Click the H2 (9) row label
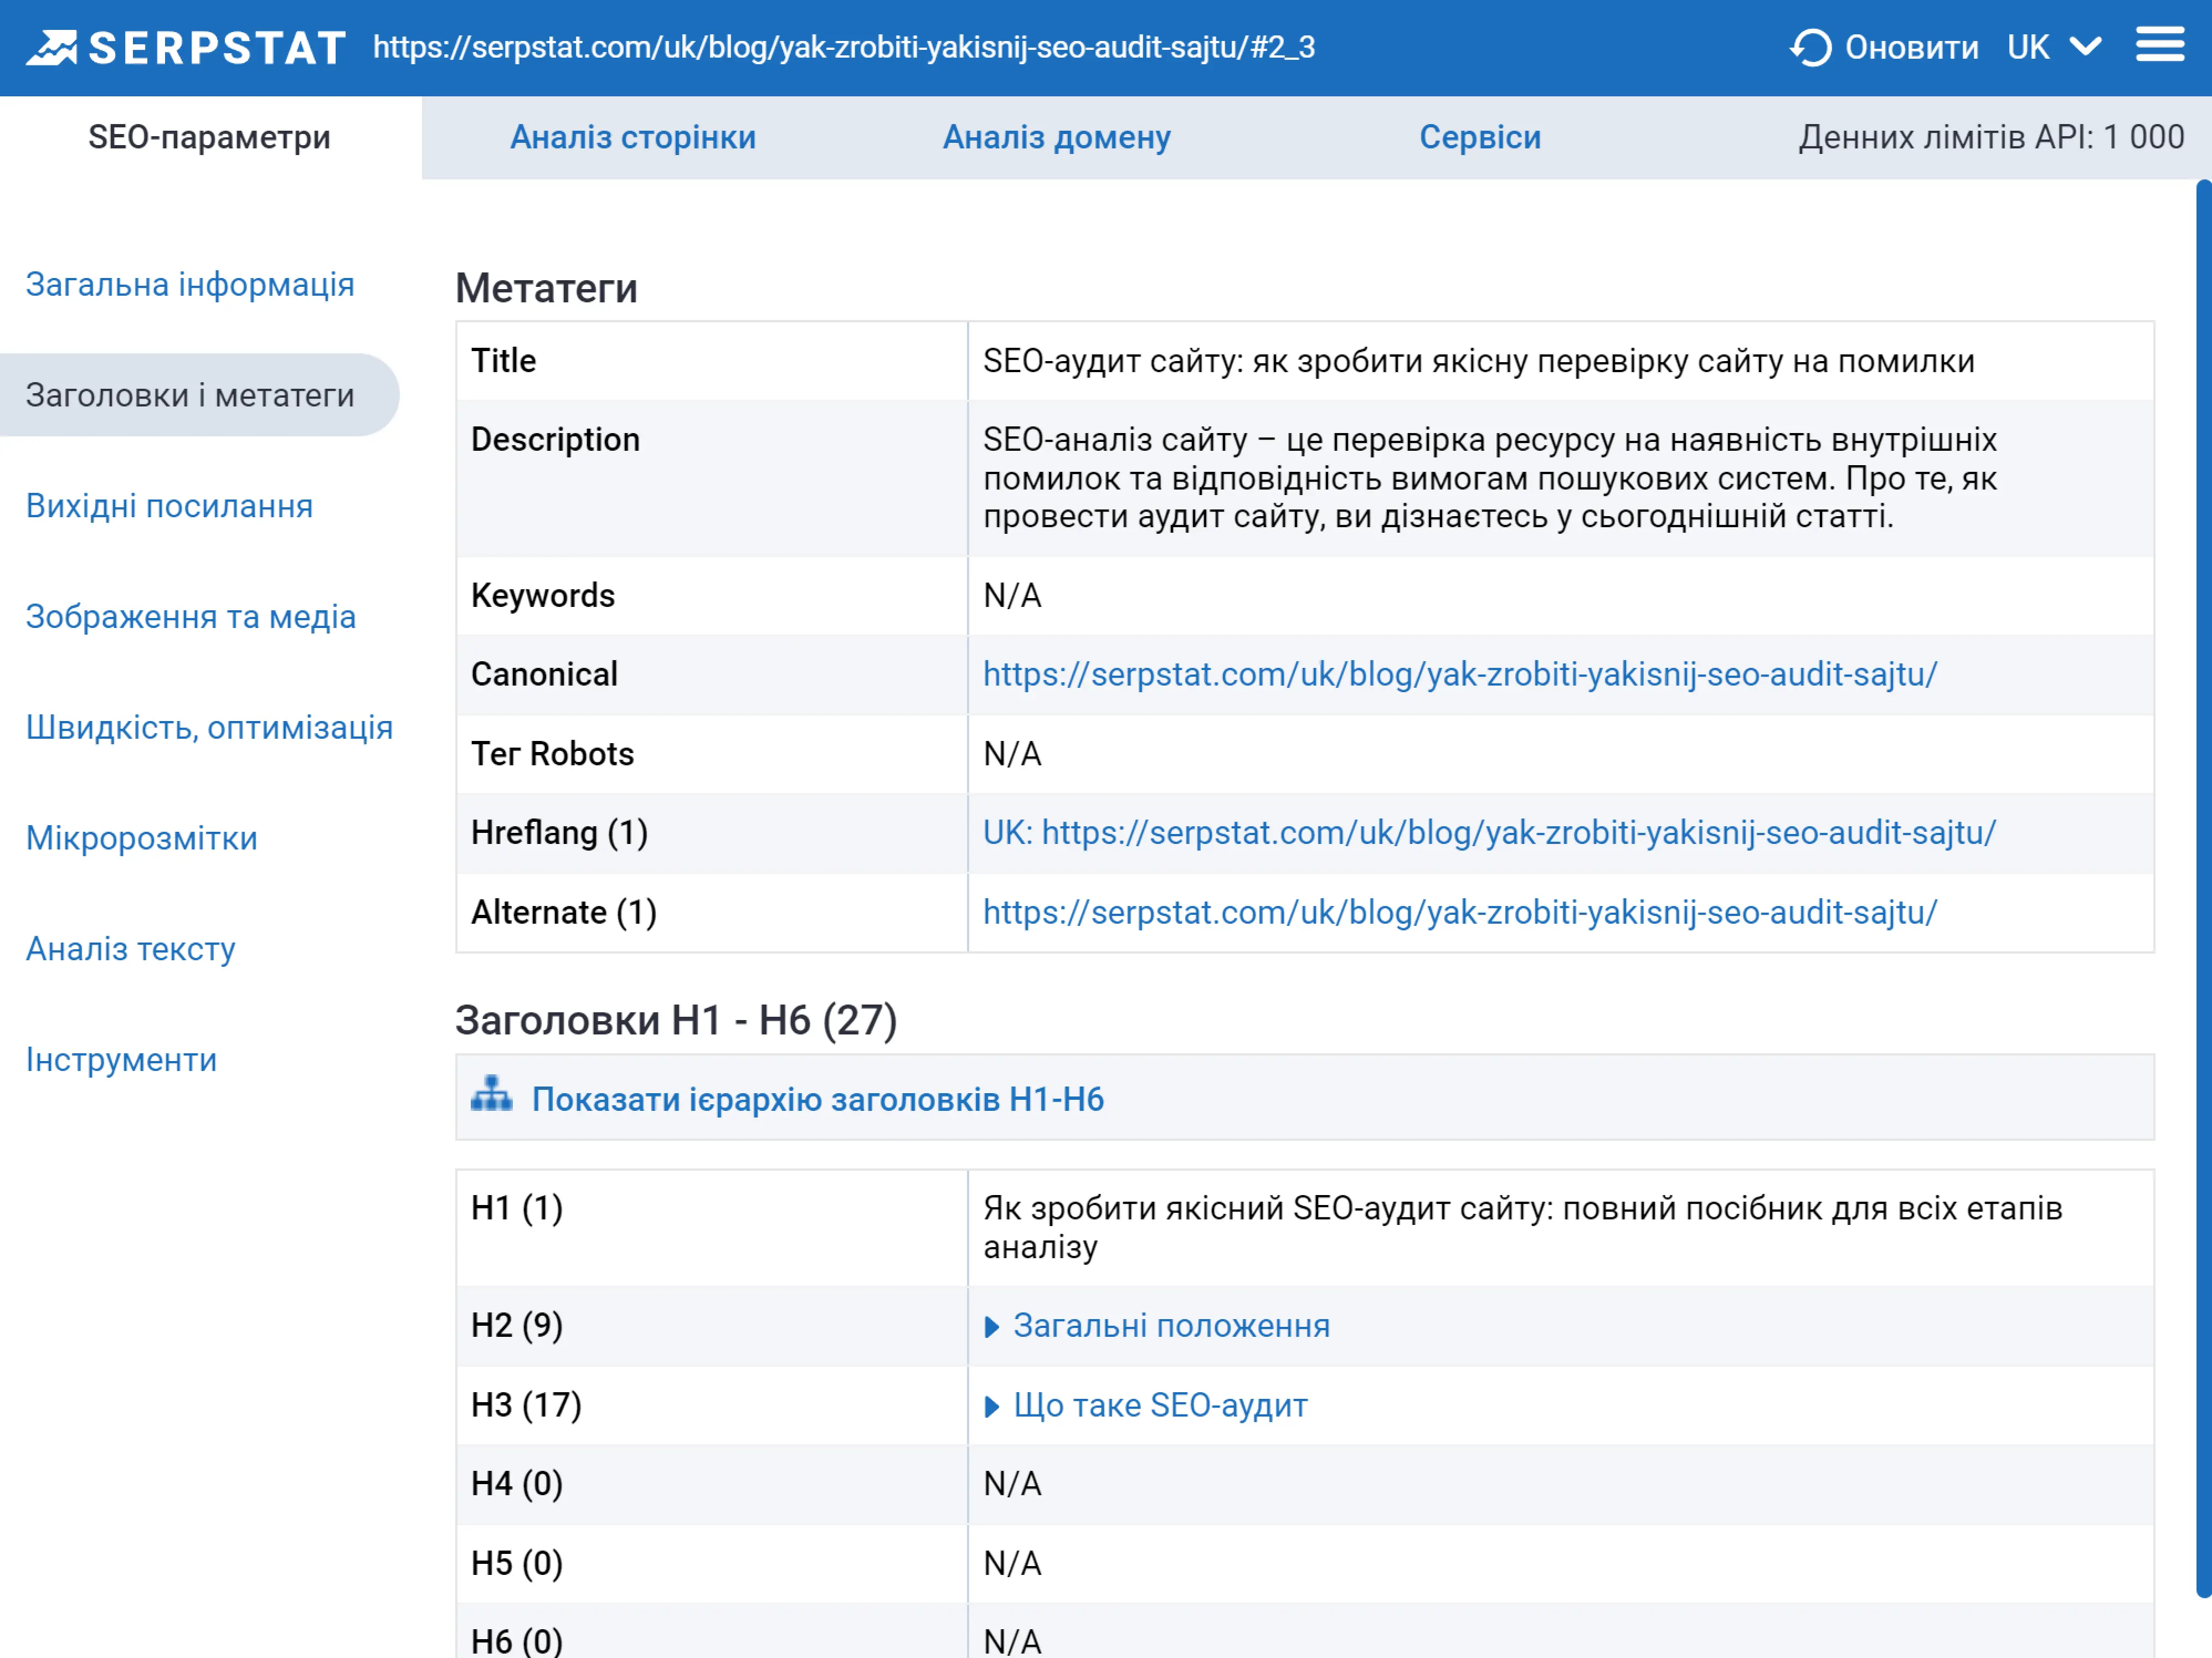The image size is (2212, 1658). tap(517, 1325)
